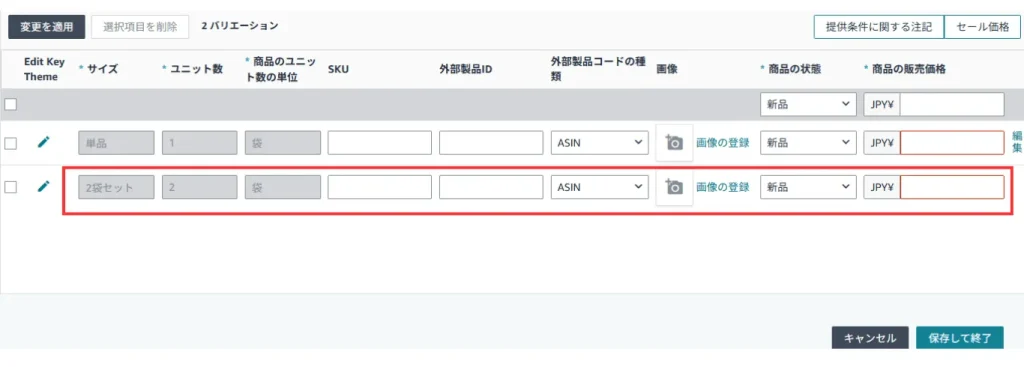Viewport: 1024px width, 367px height.
Task: Click the disabled 単品 size field
Action: point(116,143)
